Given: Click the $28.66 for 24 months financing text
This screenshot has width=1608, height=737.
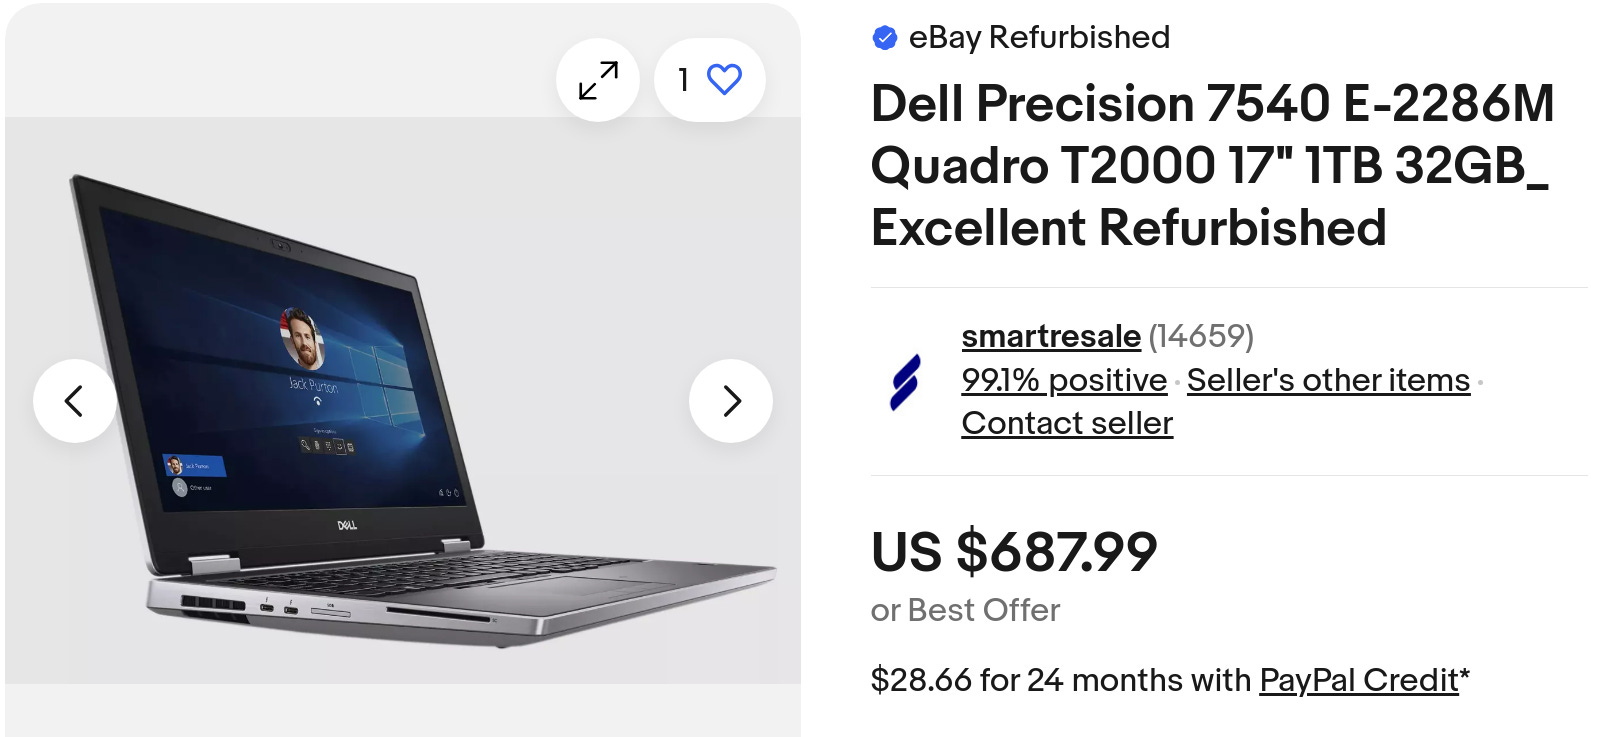Looking at the screenshot, I should [1061, 680].
